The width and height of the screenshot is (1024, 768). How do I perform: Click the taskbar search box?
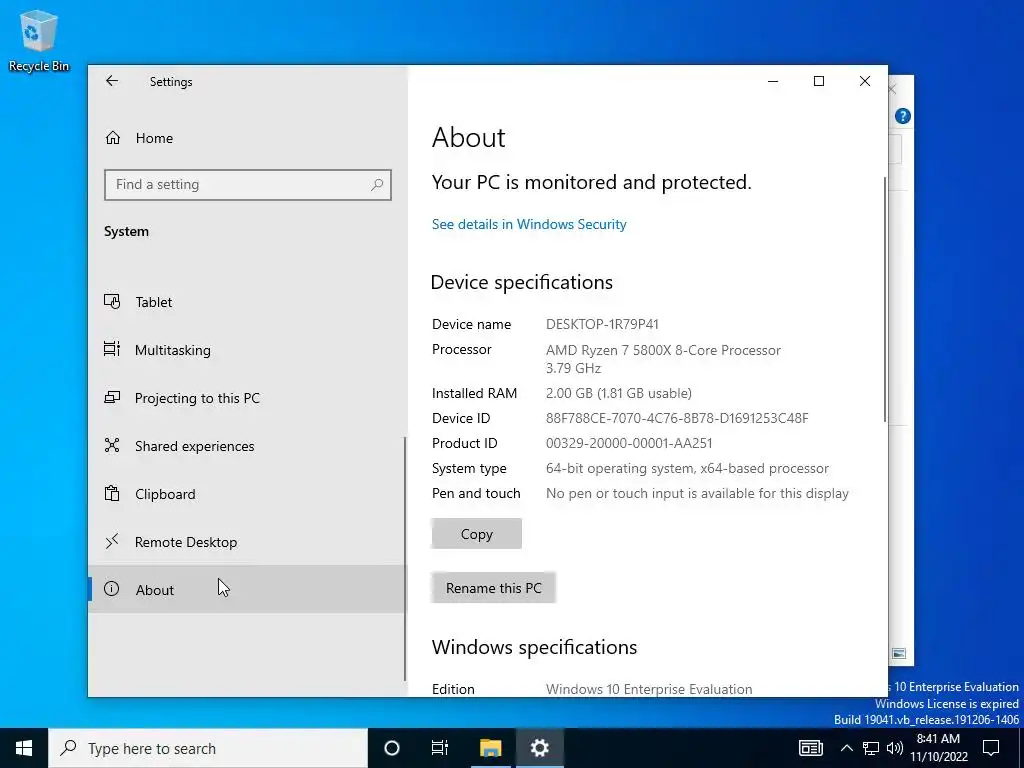click(x=208, y=748)
